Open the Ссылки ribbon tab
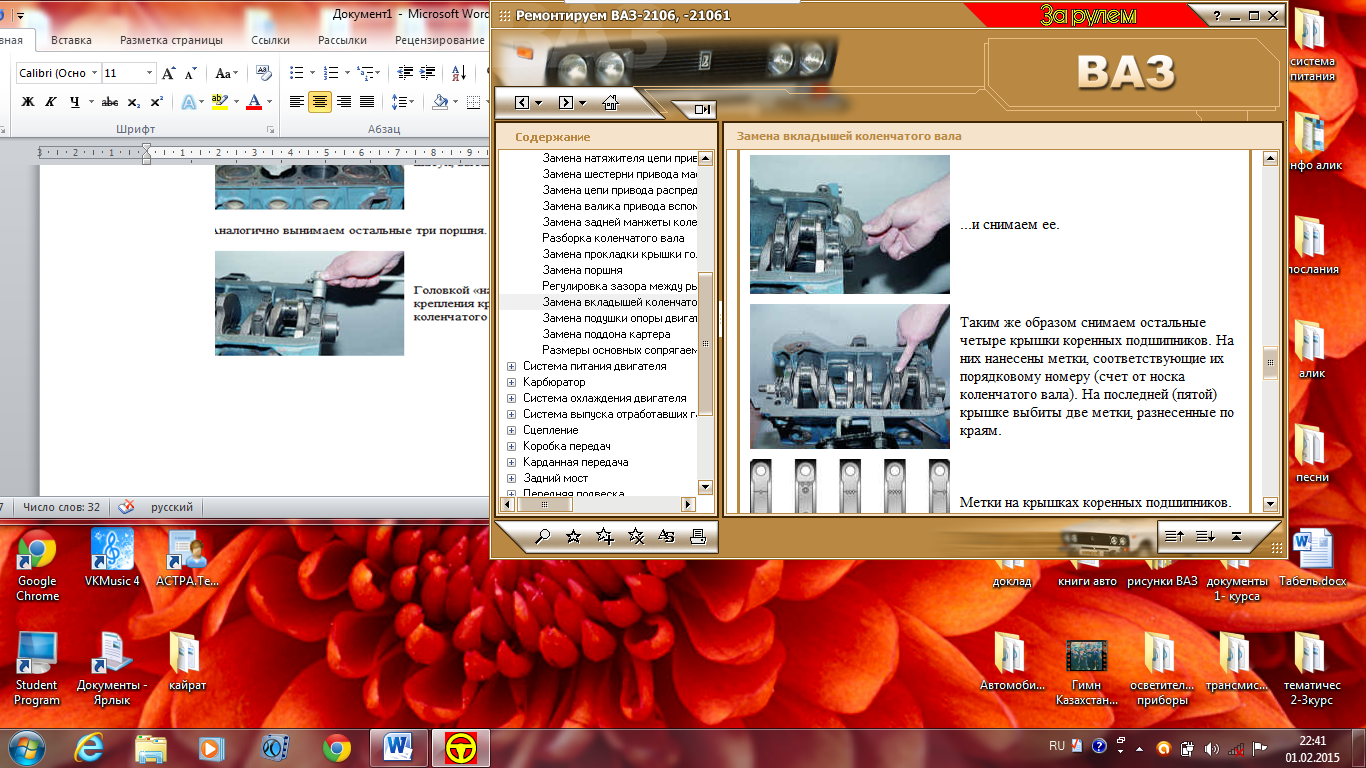The image size is (1366, 768). [x=270, y=40]
